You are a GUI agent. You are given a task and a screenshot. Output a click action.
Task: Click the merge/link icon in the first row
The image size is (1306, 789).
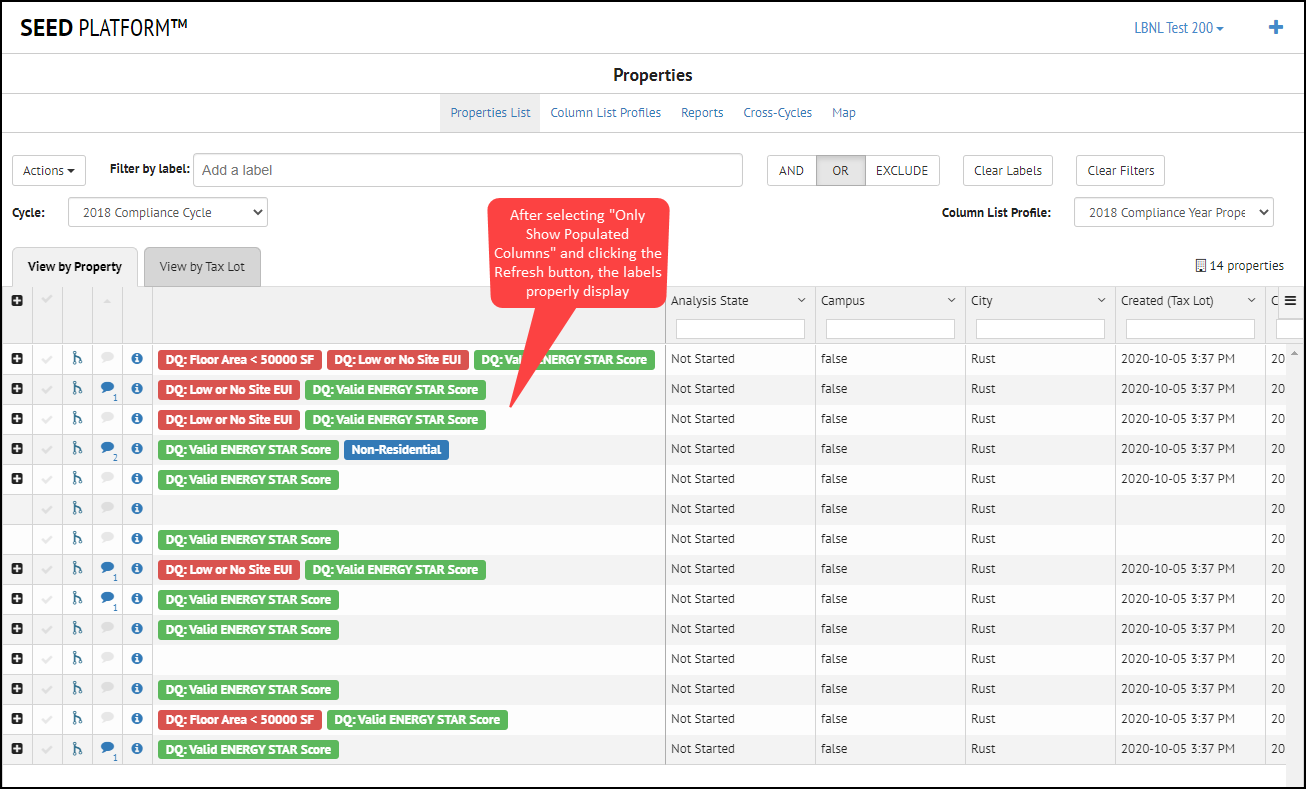78,358
